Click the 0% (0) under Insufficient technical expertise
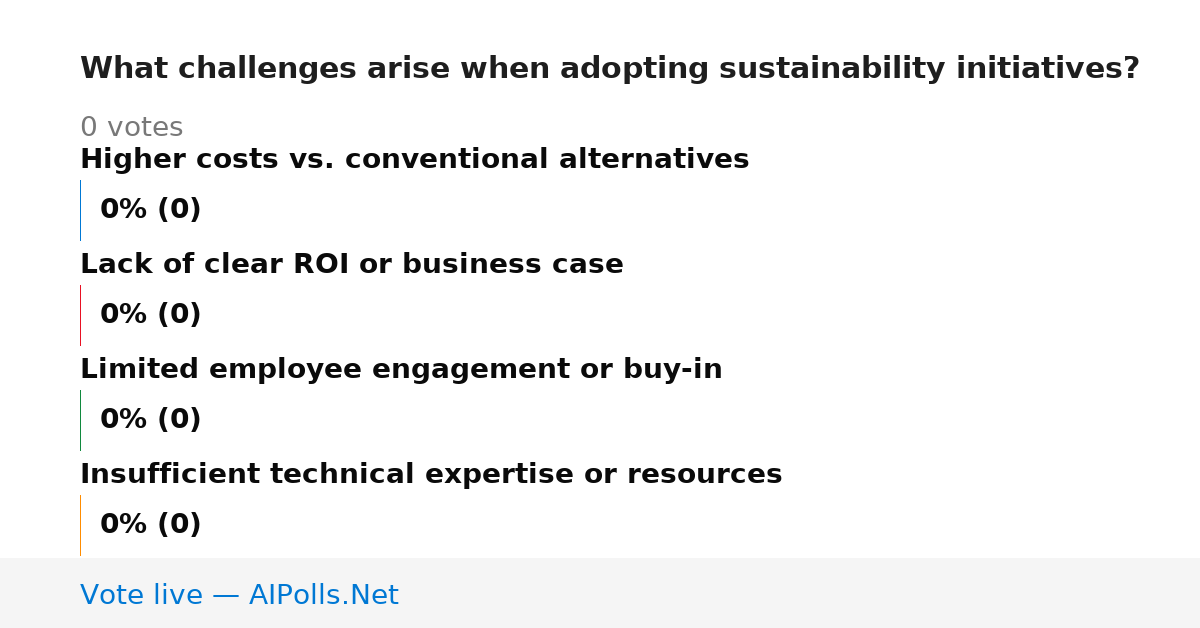 tap(150, 525)
